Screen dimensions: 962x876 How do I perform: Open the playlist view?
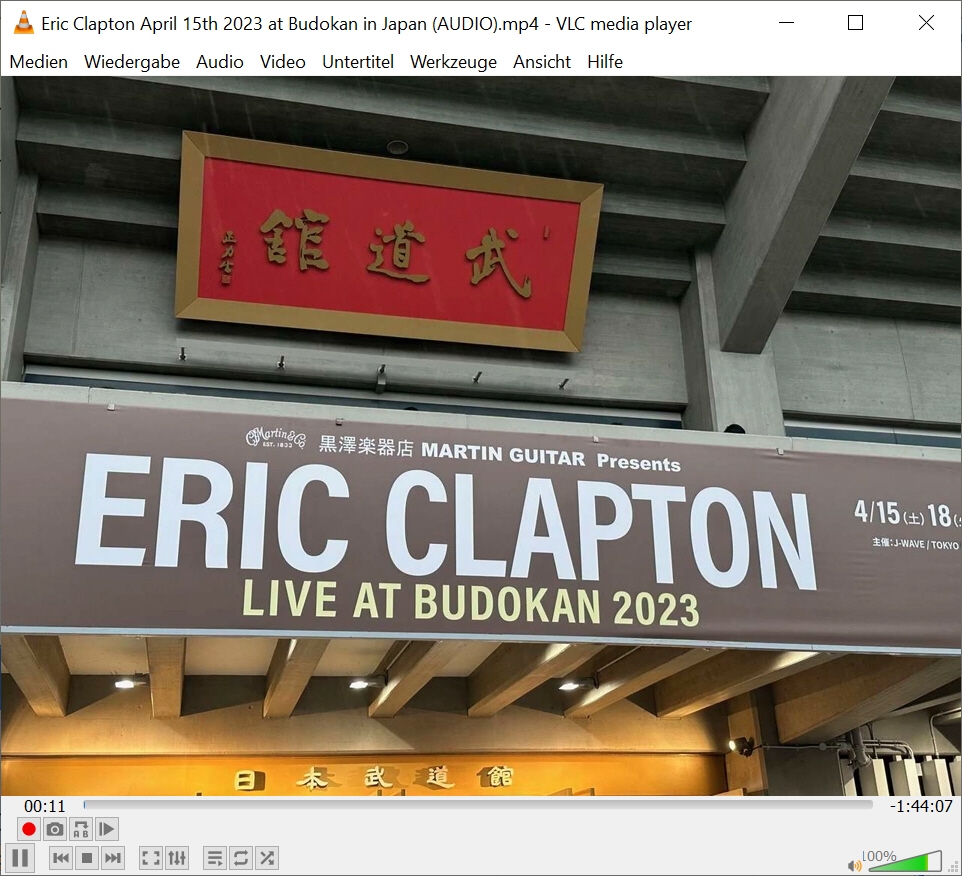point(215,858)
